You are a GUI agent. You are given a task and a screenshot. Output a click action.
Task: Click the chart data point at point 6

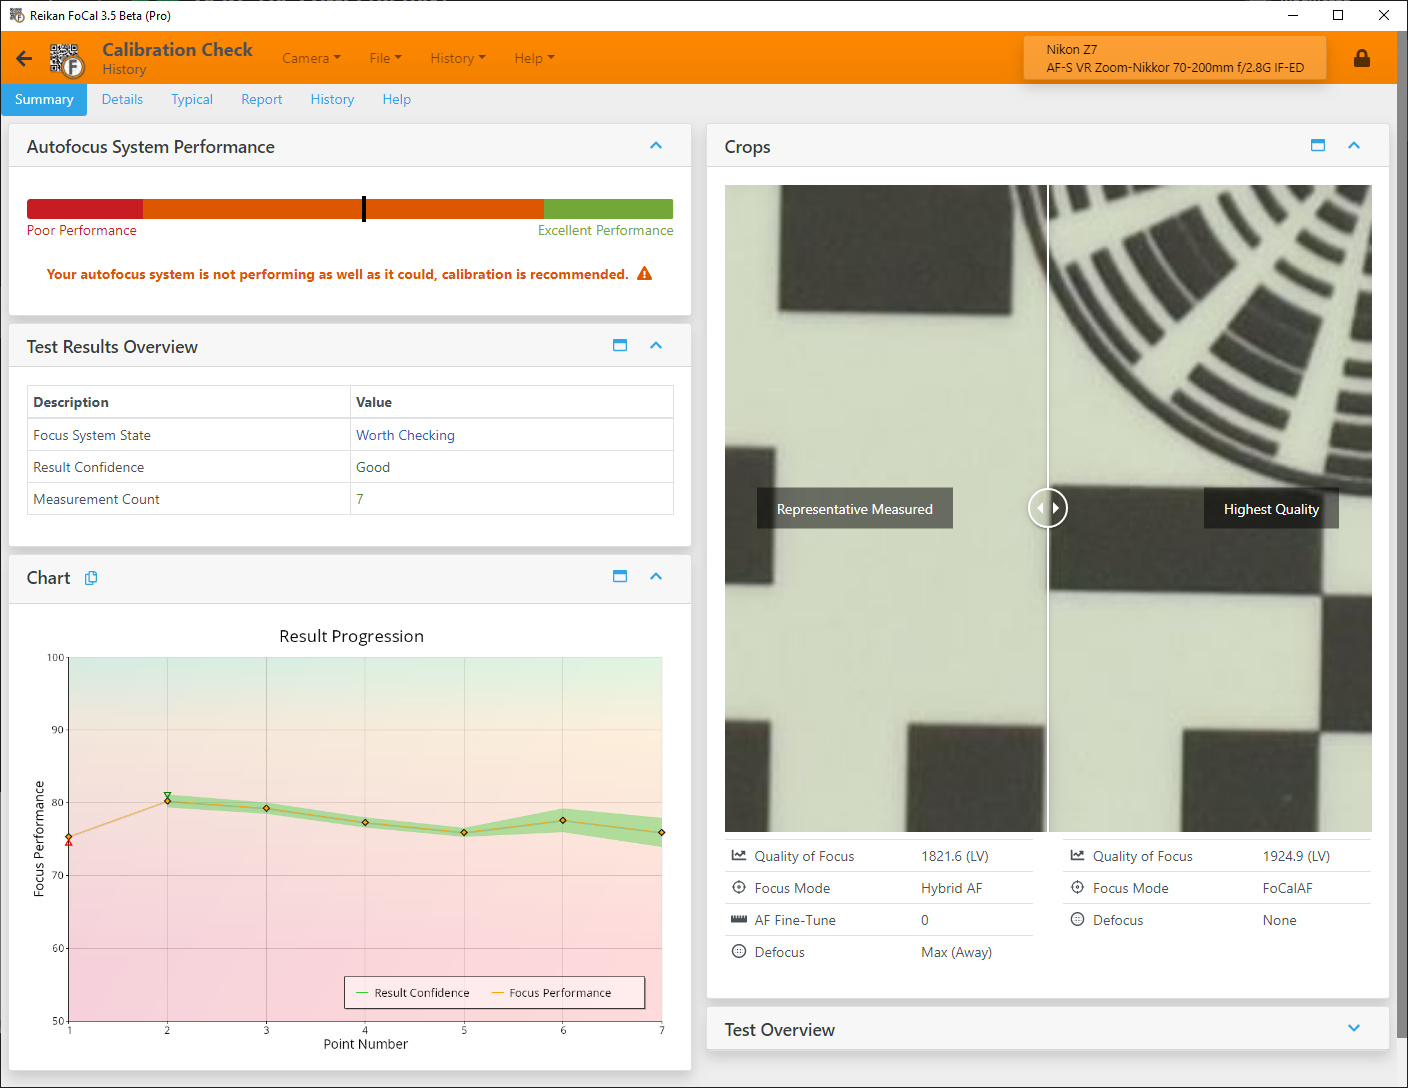(x=563, y=821)
